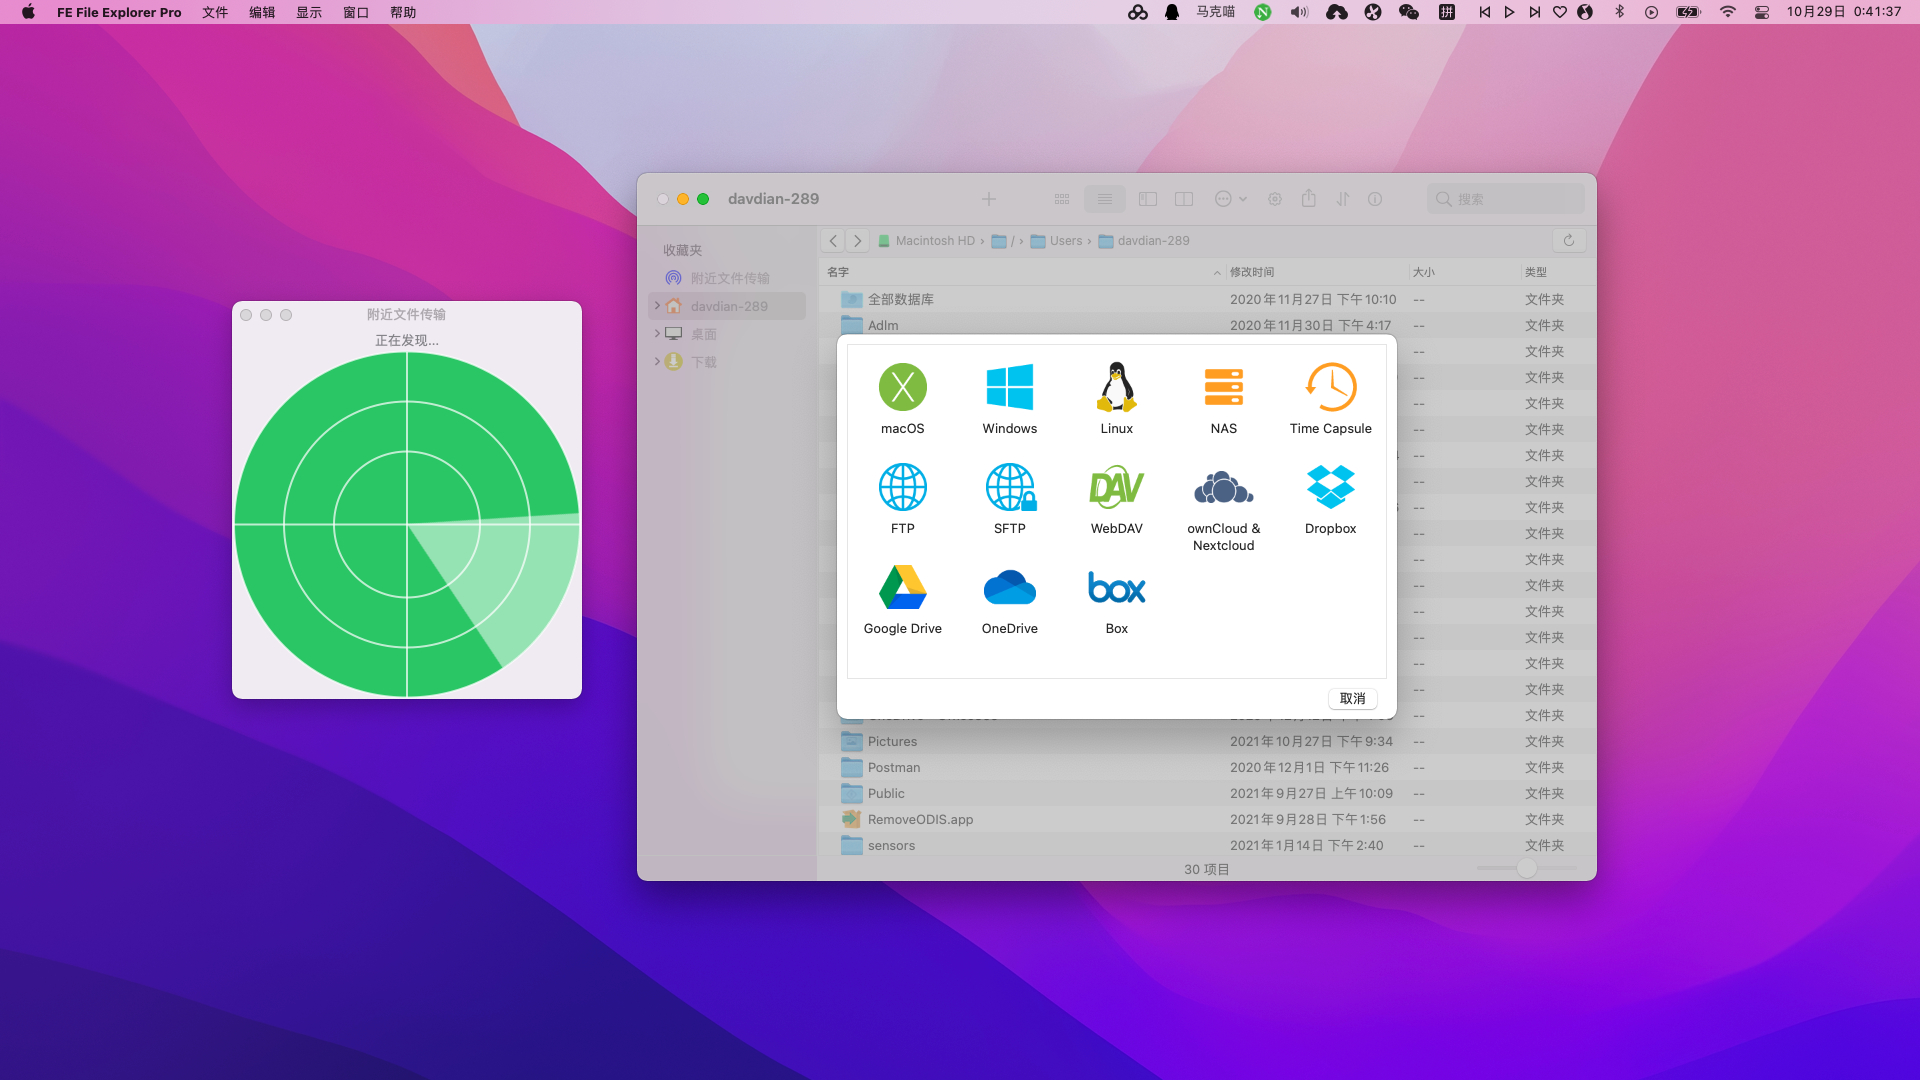Pick the WebDAV connection icon

tap(1116, 488)
